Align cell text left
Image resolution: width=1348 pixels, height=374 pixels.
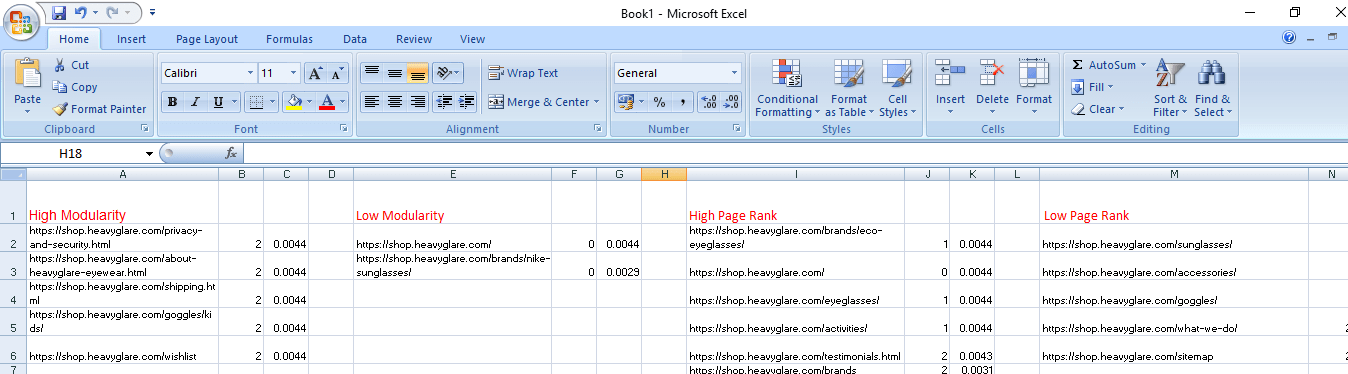371,102
